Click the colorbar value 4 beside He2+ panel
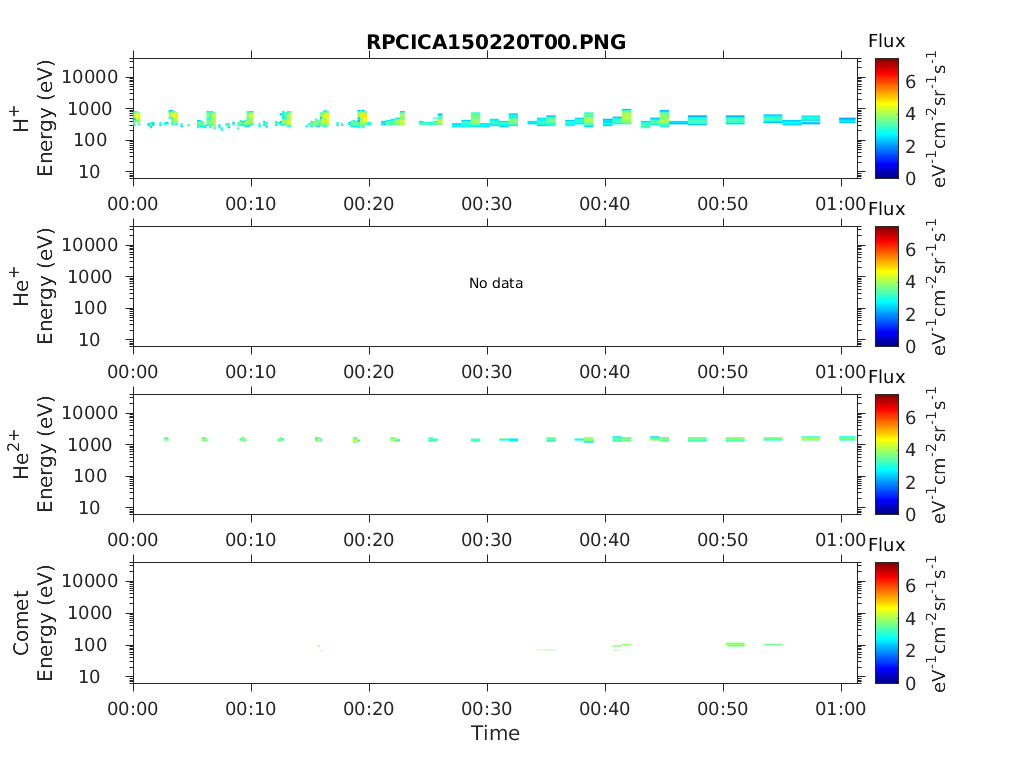 coord(910,450)
